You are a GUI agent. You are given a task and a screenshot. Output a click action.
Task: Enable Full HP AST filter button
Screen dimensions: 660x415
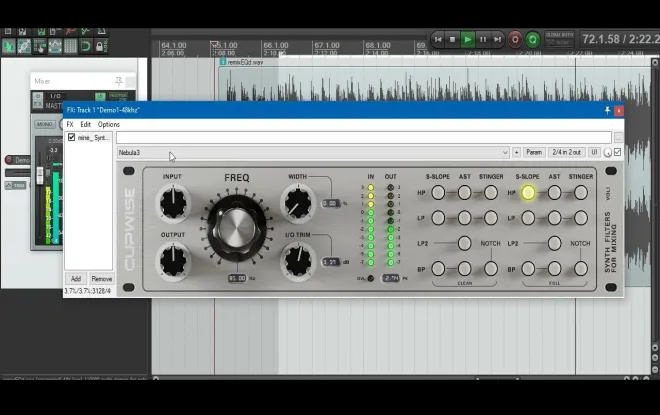coord(554,193)
